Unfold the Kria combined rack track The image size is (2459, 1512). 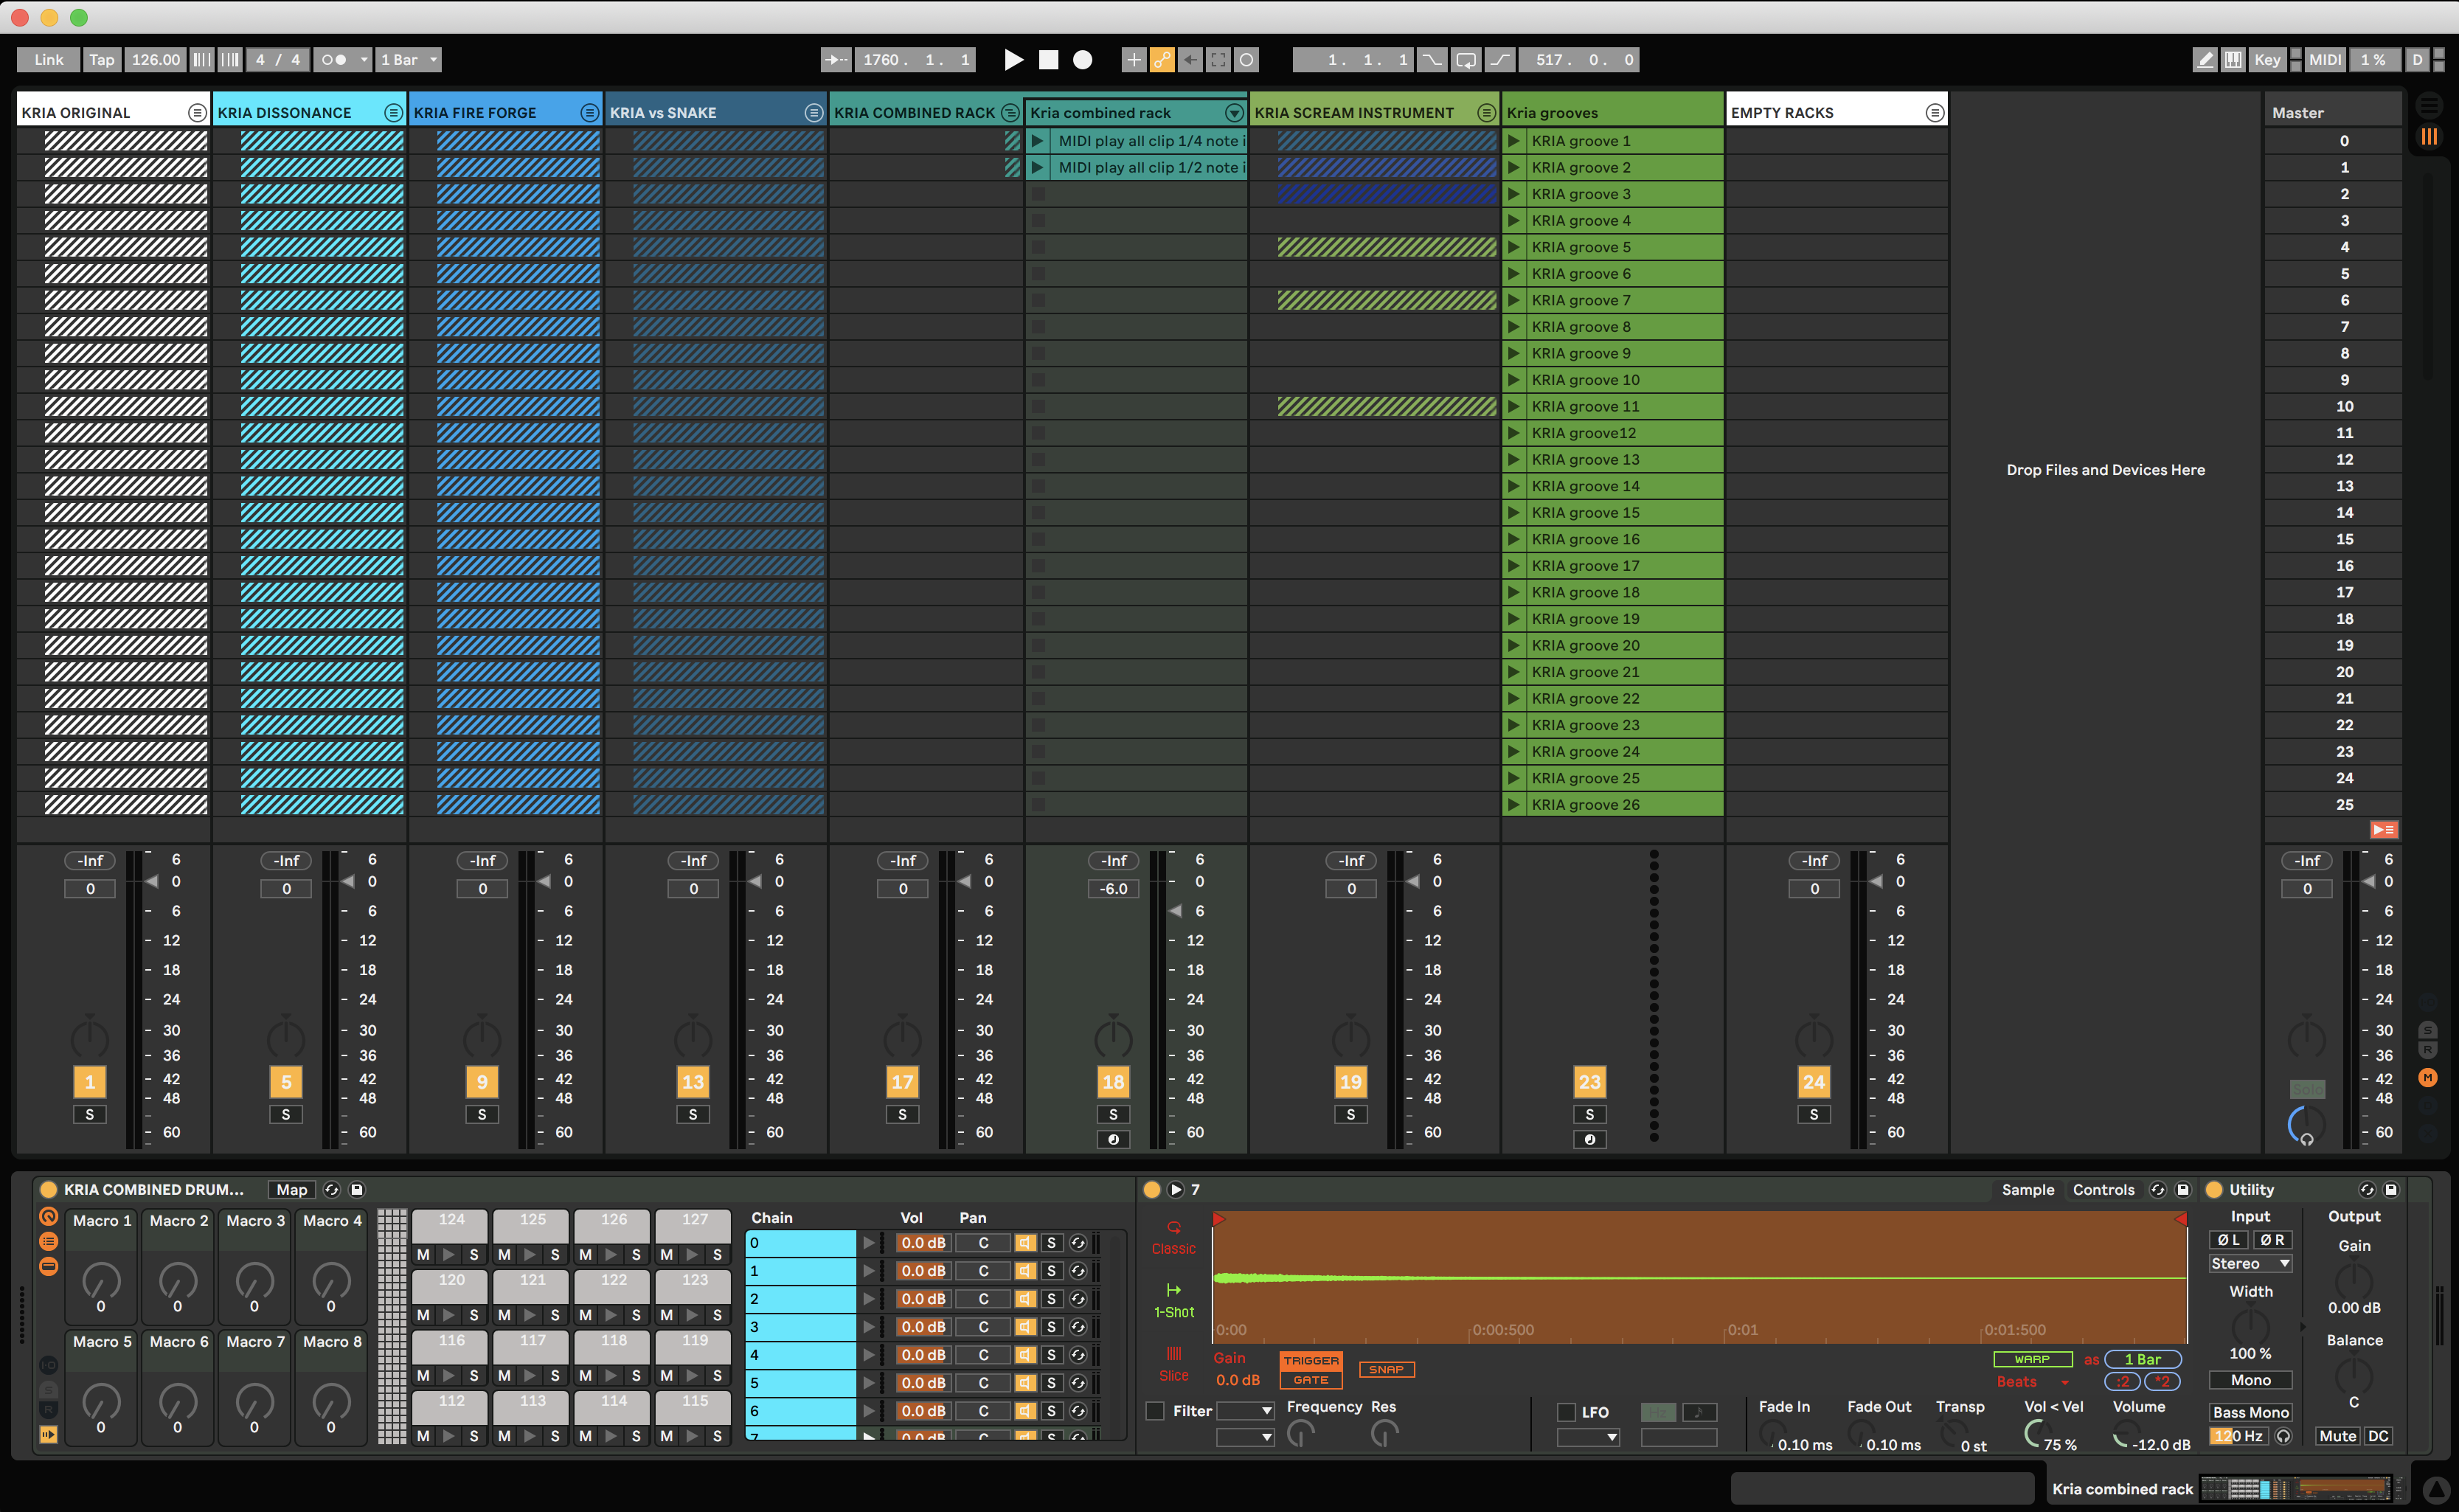point(1234,113)
